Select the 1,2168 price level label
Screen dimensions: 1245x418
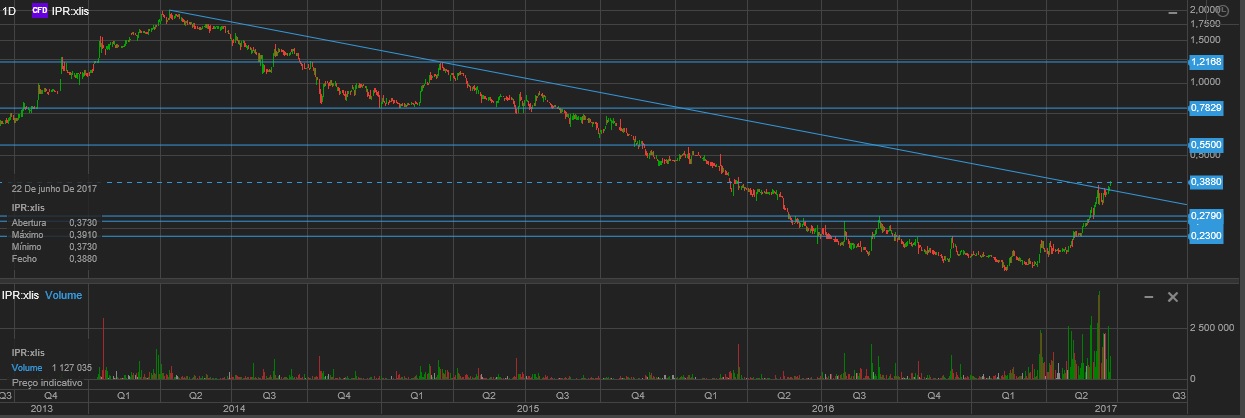tap(1205, 62)
